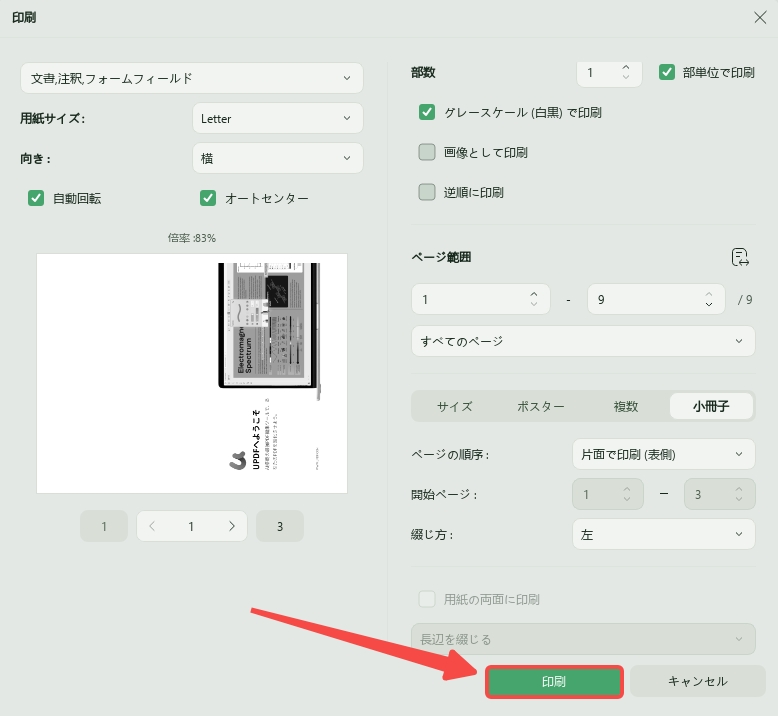Toggle 自動回転 checkbox
Image resolution: width=778 pixels, height=716 pixels.
pyautogui.click(x=36, y=198)
